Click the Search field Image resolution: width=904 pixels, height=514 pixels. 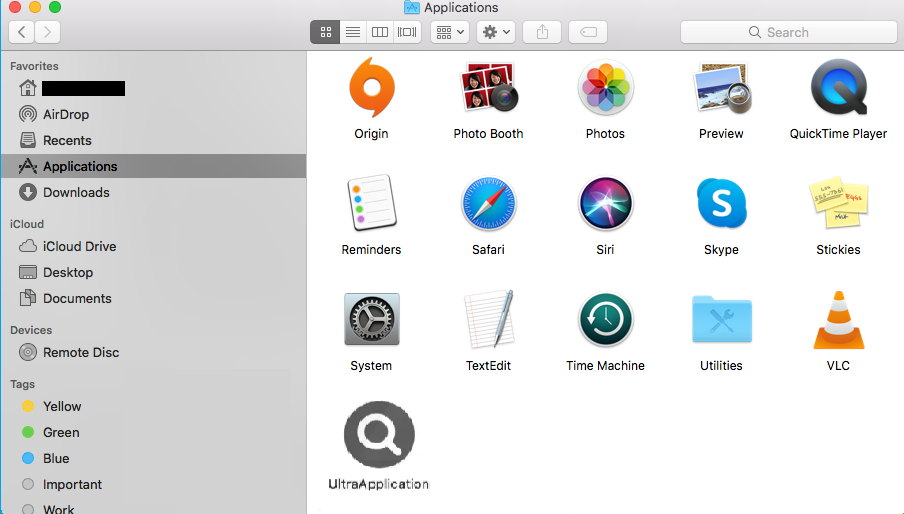[786, 32]
